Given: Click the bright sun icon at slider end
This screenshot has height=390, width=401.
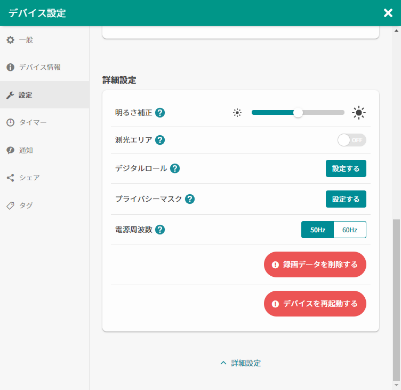Looking at the screenshot, I should pyautogui.click(x=359, y=113).
